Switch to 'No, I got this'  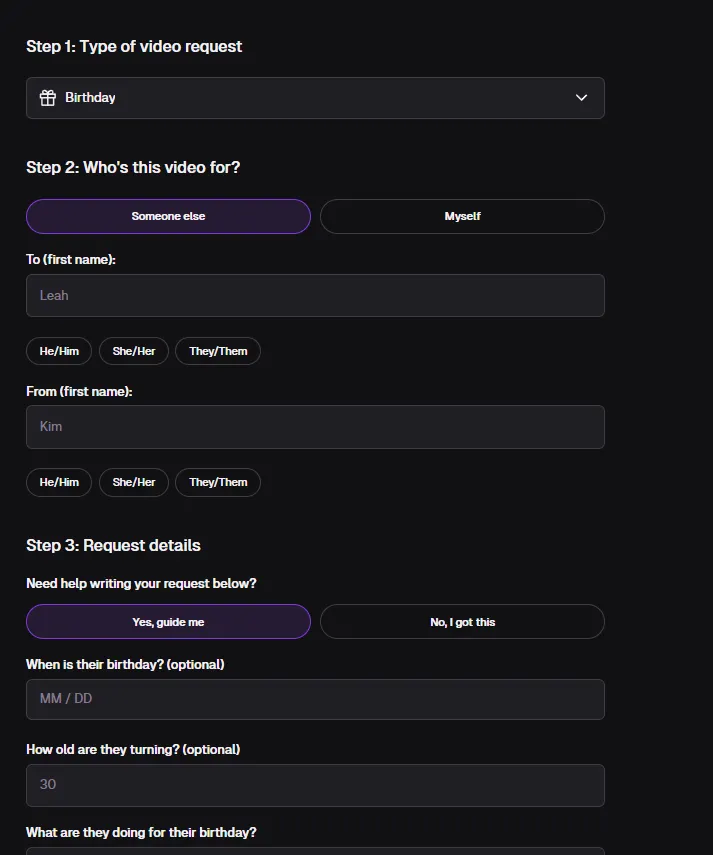(x=462, y=622)
